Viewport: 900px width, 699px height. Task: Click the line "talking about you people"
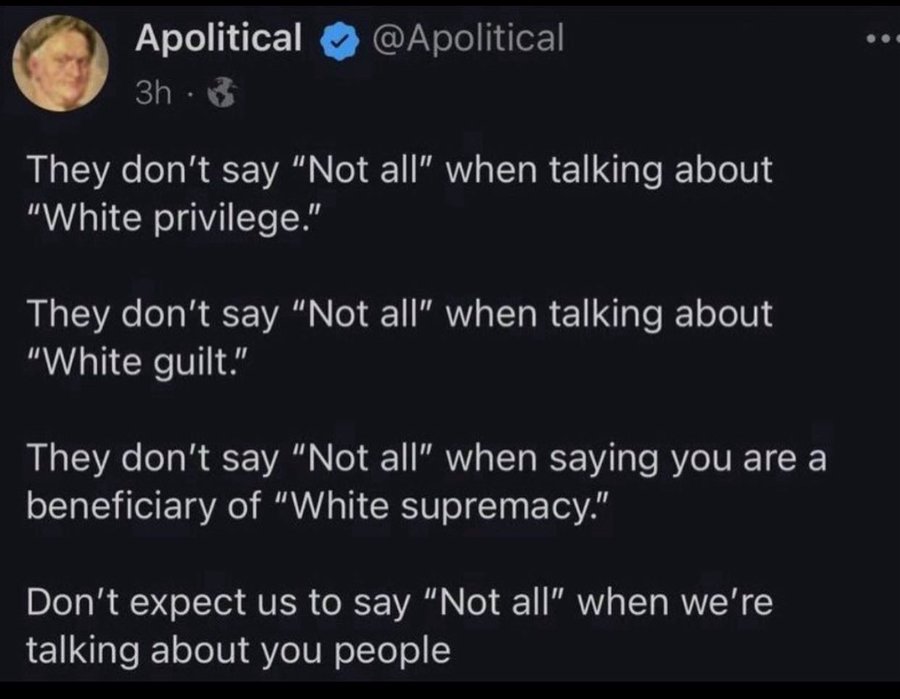click(239, 651)
